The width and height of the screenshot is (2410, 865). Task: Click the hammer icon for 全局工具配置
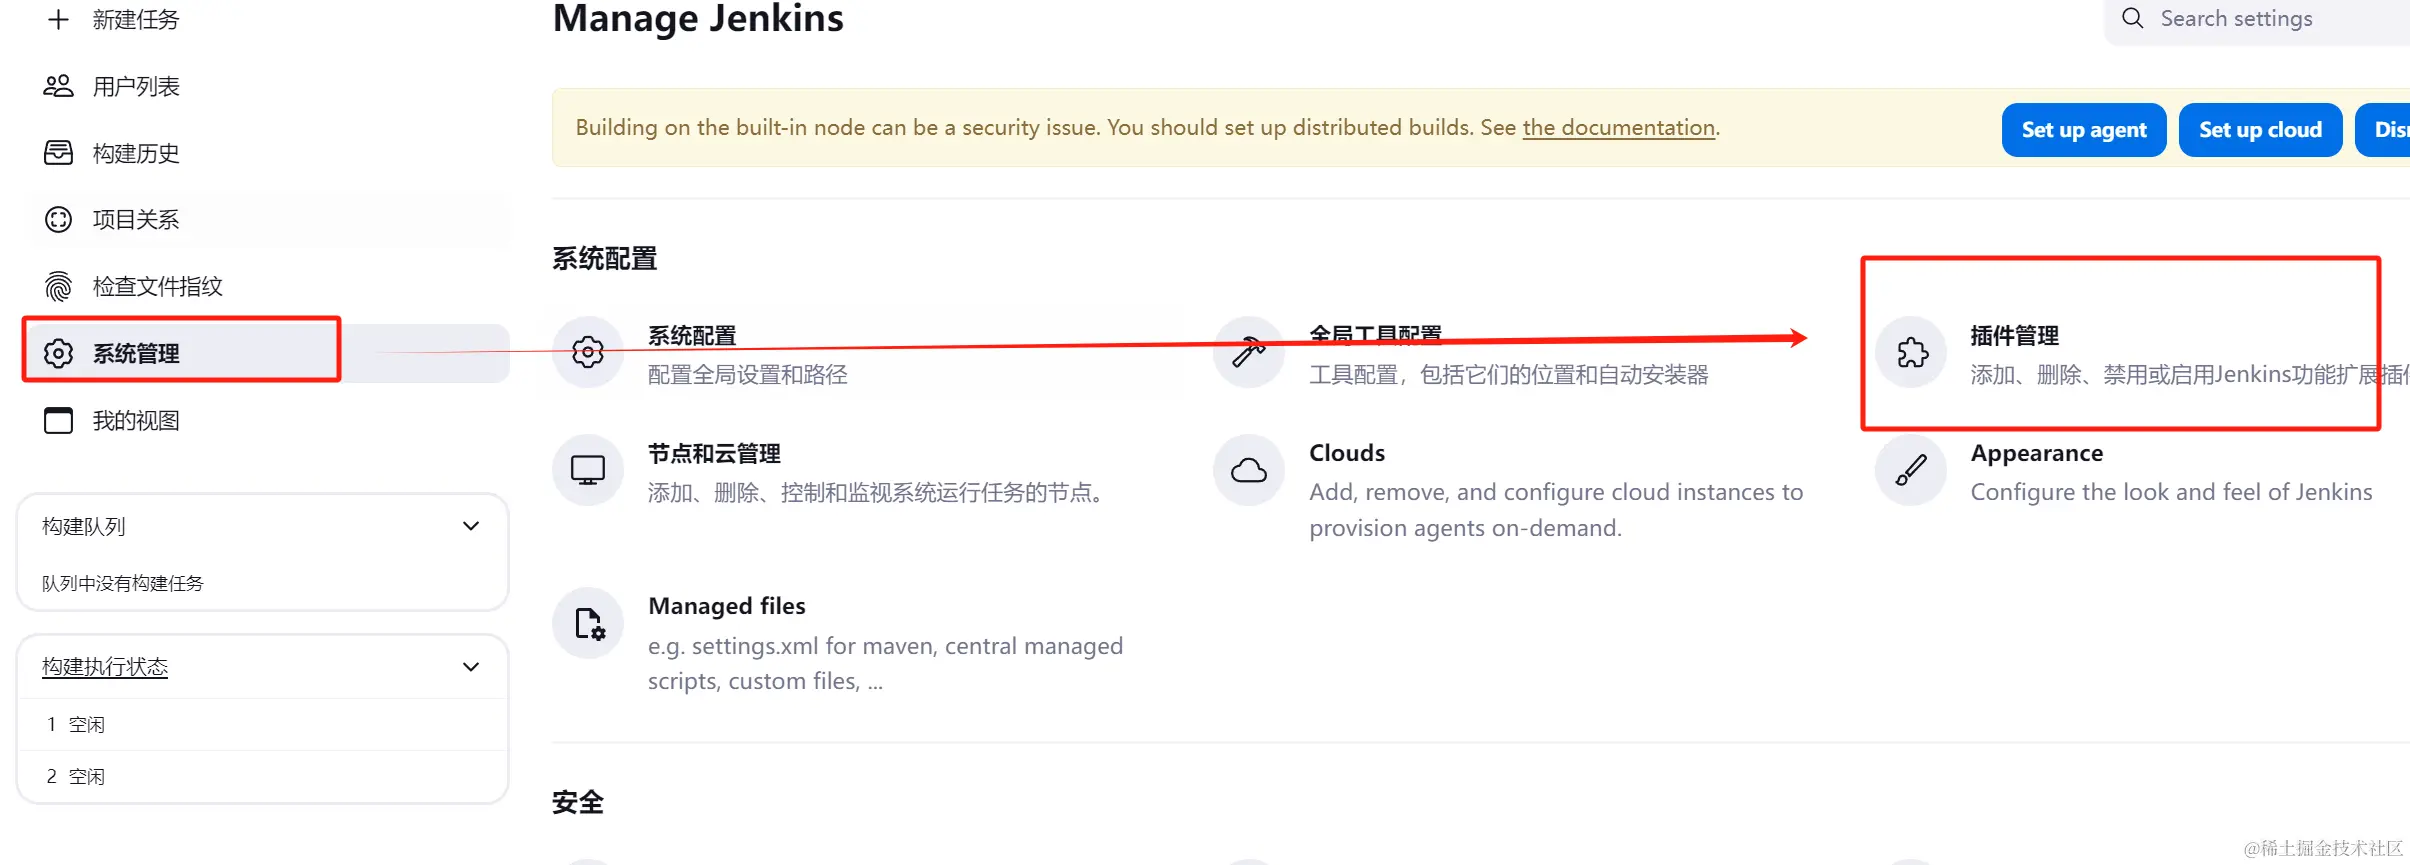(1249, 352)
